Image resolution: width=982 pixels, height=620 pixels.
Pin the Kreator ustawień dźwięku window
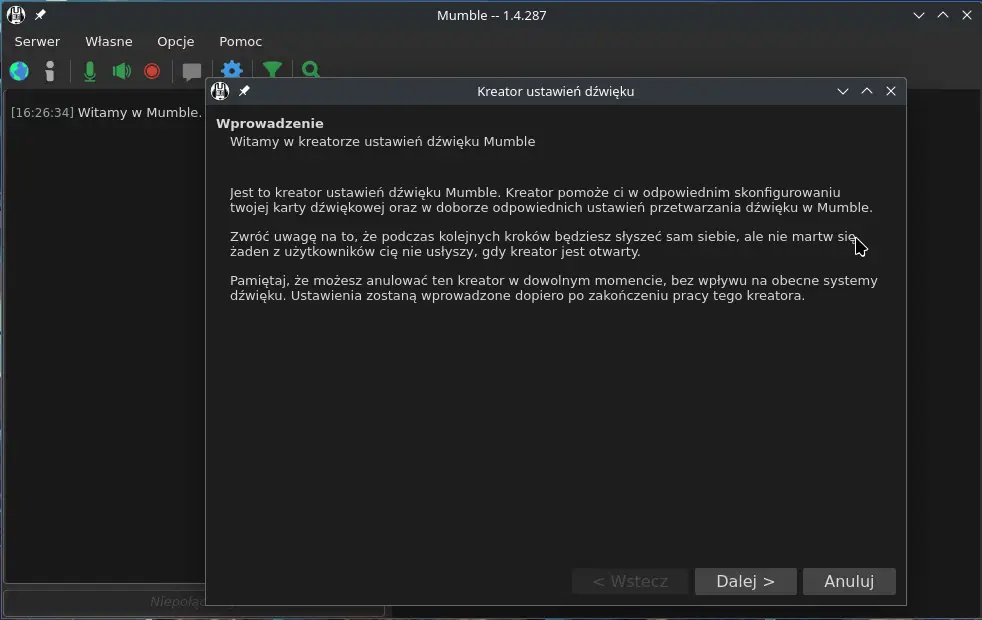coord(244,91)
